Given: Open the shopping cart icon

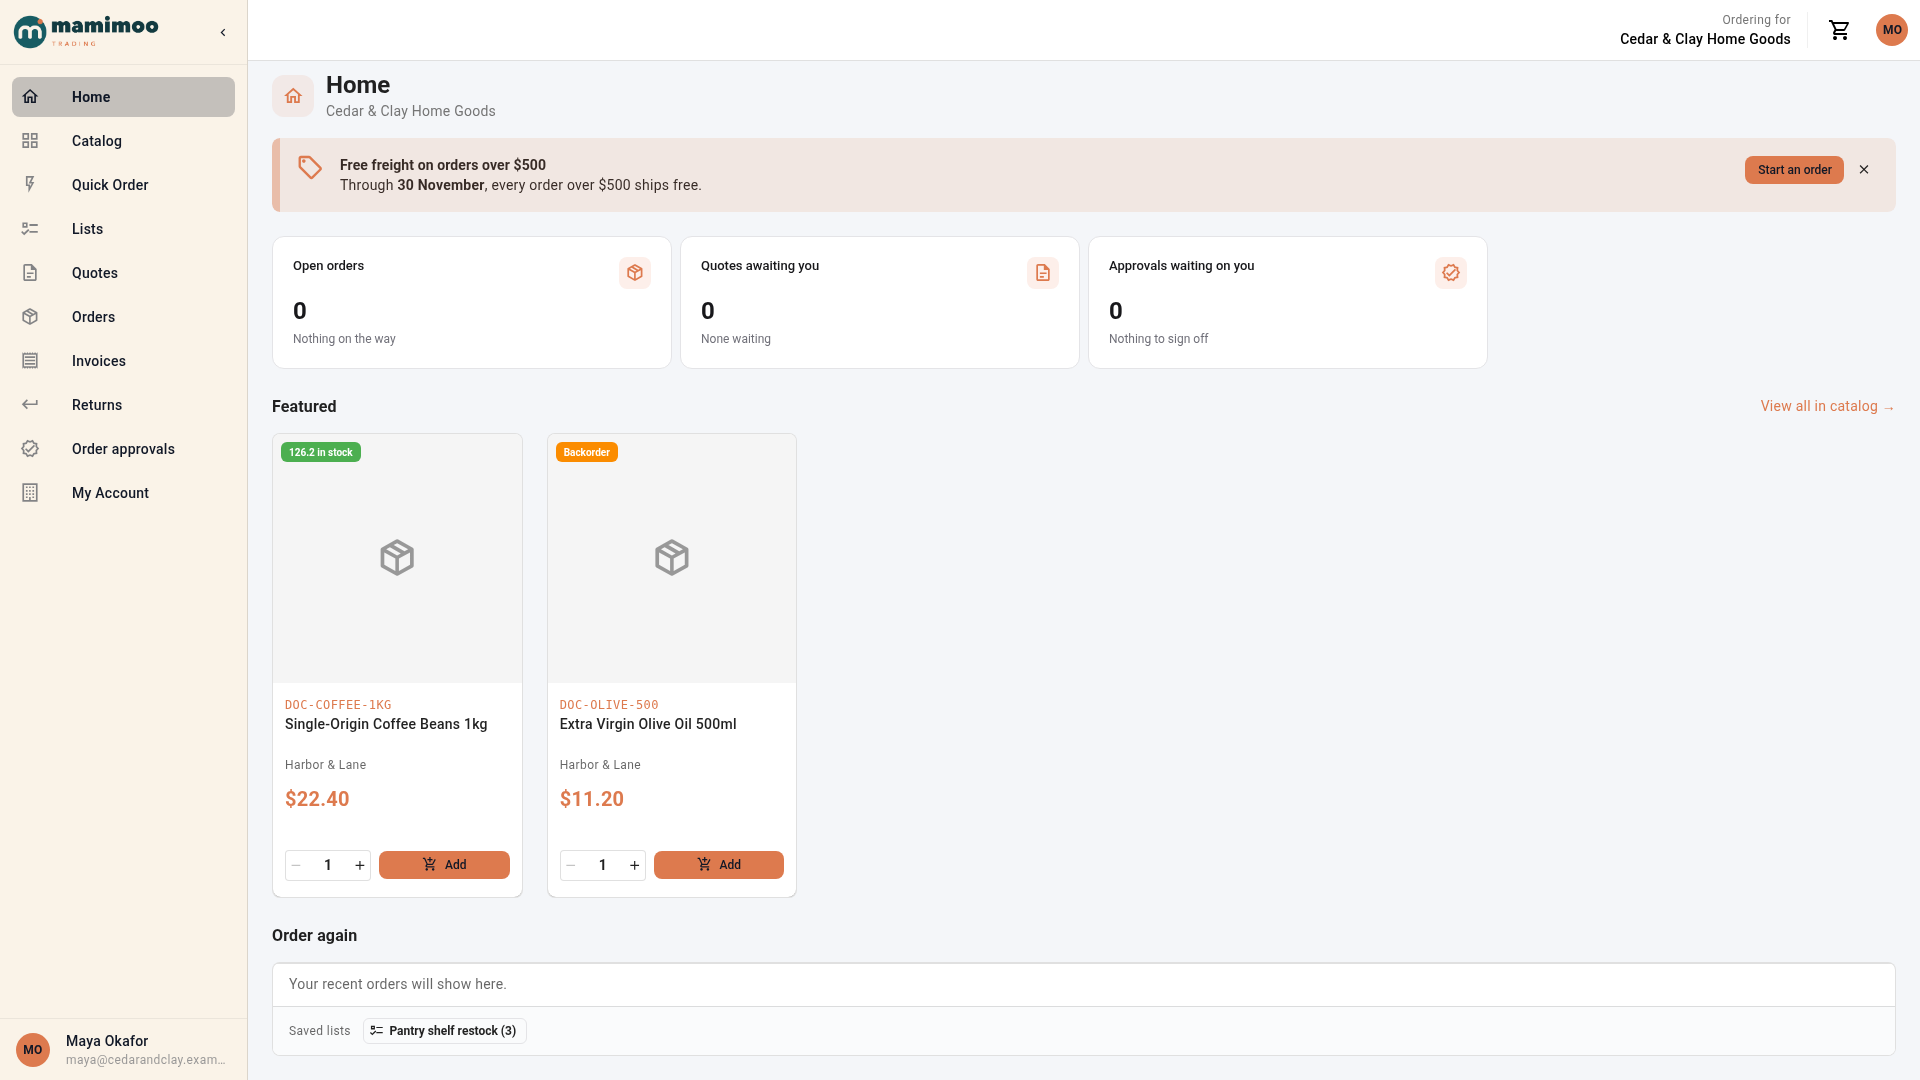Looking at the screenshot, I should tap(1839, 30).
